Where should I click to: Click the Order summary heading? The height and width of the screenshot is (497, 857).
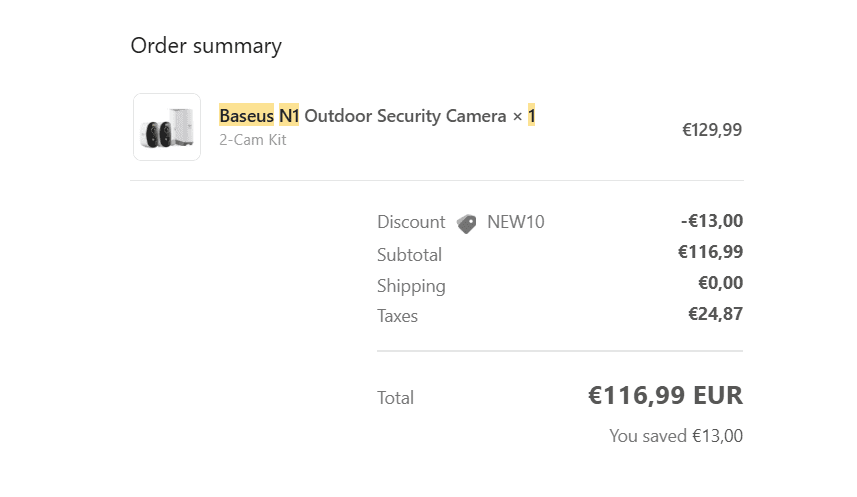206,45
